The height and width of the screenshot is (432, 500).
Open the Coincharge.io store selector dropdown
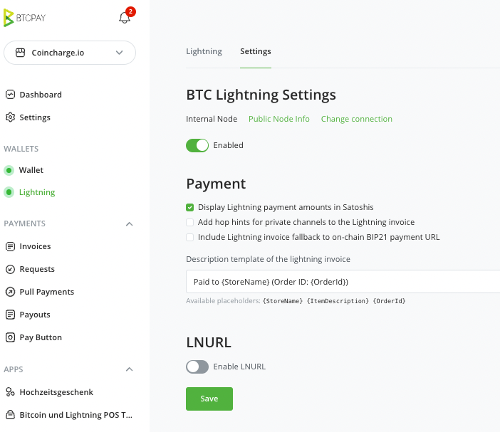70,53
